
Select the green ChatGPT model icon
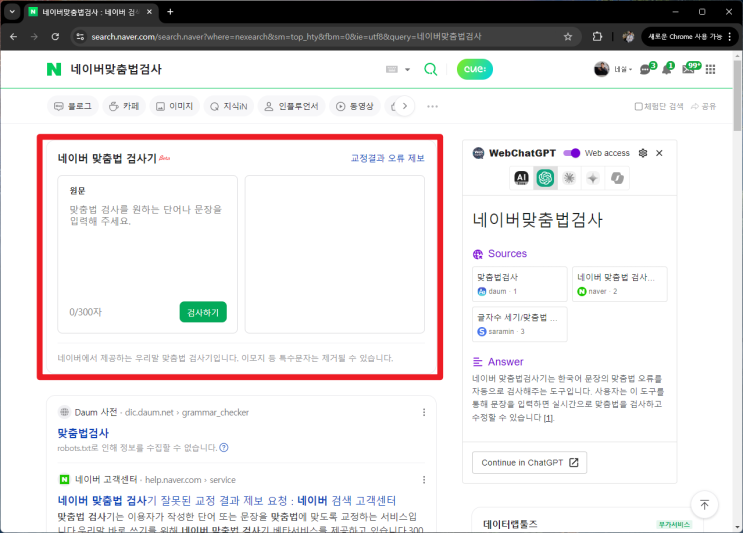coord(545,178)
